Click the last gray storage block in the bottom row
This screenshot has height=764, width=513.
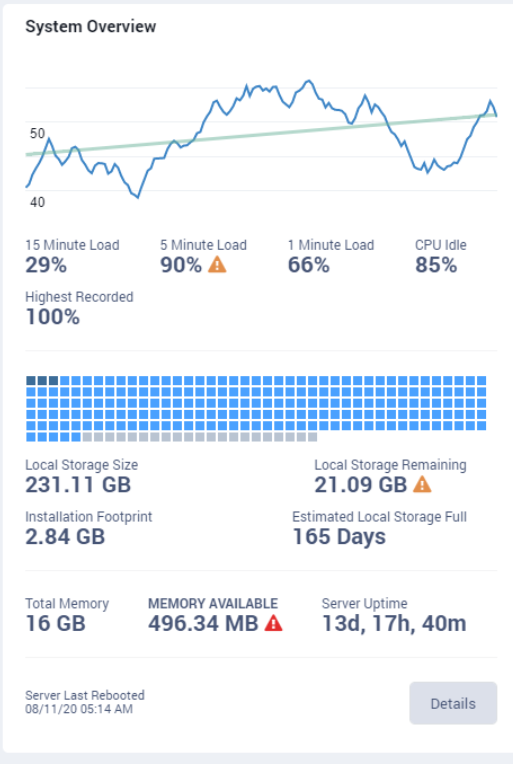[312, 437]
